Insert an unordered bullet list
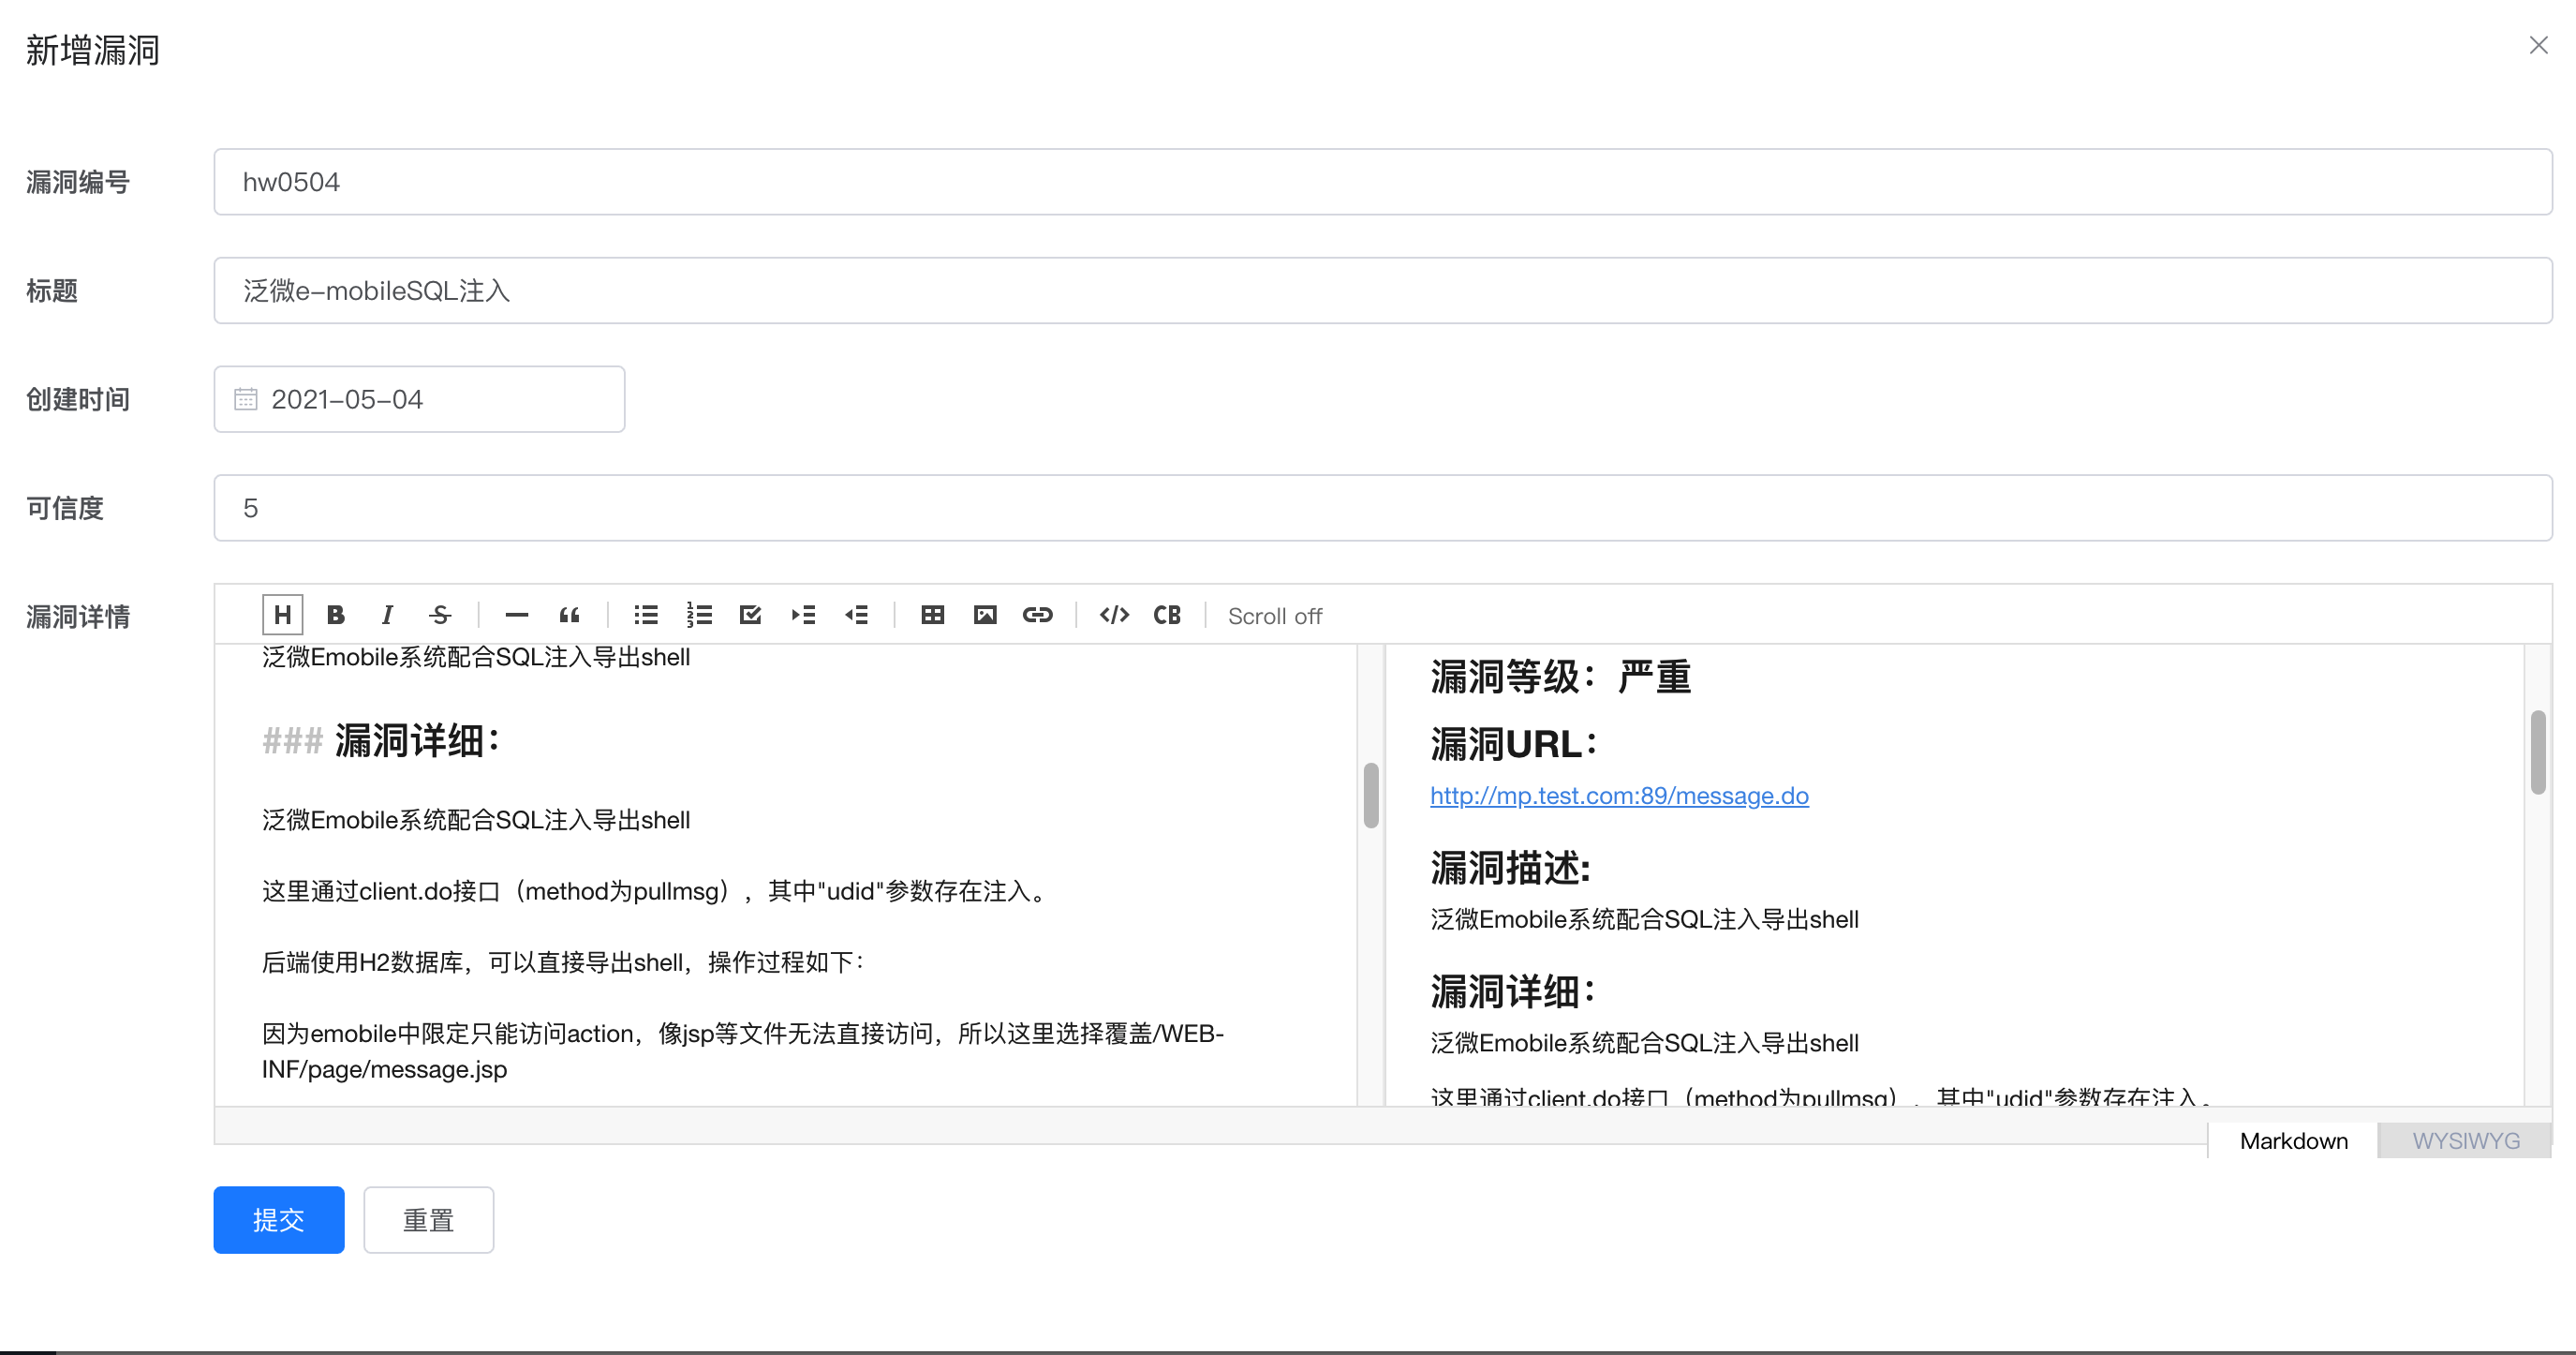2576x1355 pixels. coord(646,615)
